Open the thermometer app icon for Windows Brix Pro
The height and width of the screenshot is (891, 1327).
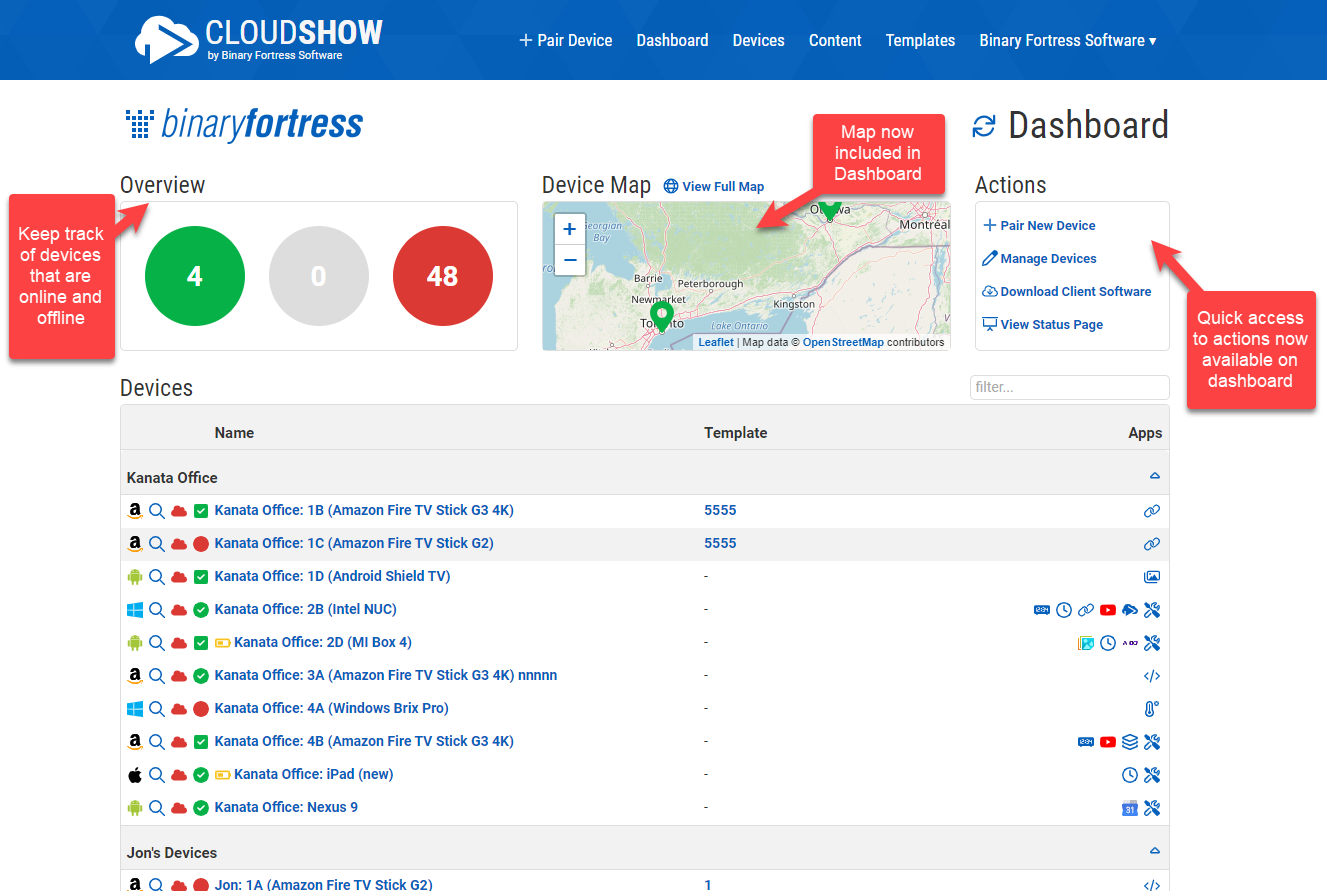tap(1151, 709)
